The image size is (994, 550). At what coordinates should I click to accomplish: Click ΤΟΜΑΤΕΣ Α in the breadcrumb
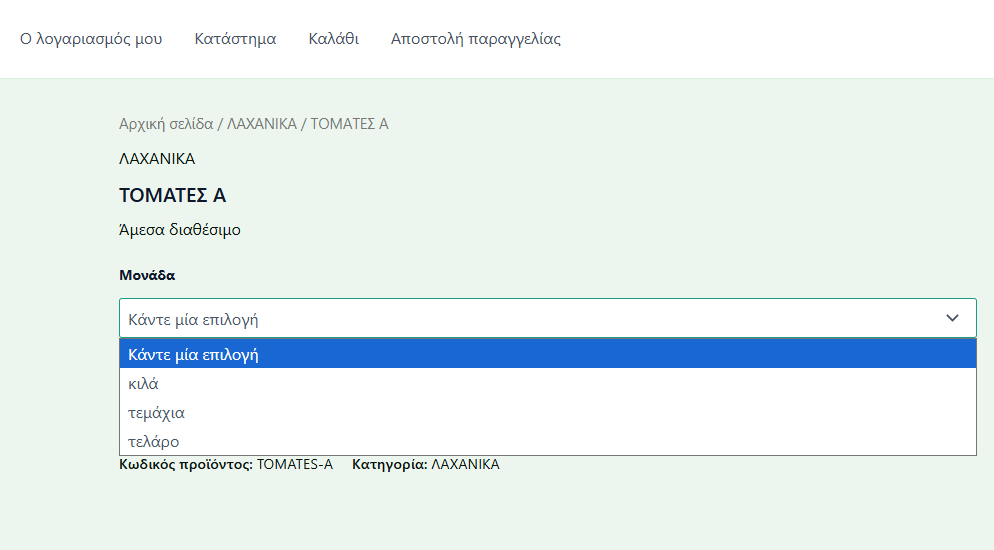click(x=349, y=124)
